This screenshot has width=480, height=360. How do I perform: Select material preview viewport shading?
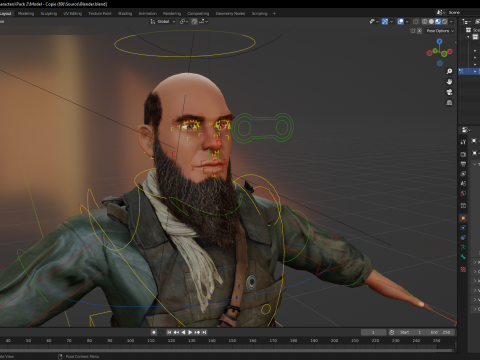438,22
